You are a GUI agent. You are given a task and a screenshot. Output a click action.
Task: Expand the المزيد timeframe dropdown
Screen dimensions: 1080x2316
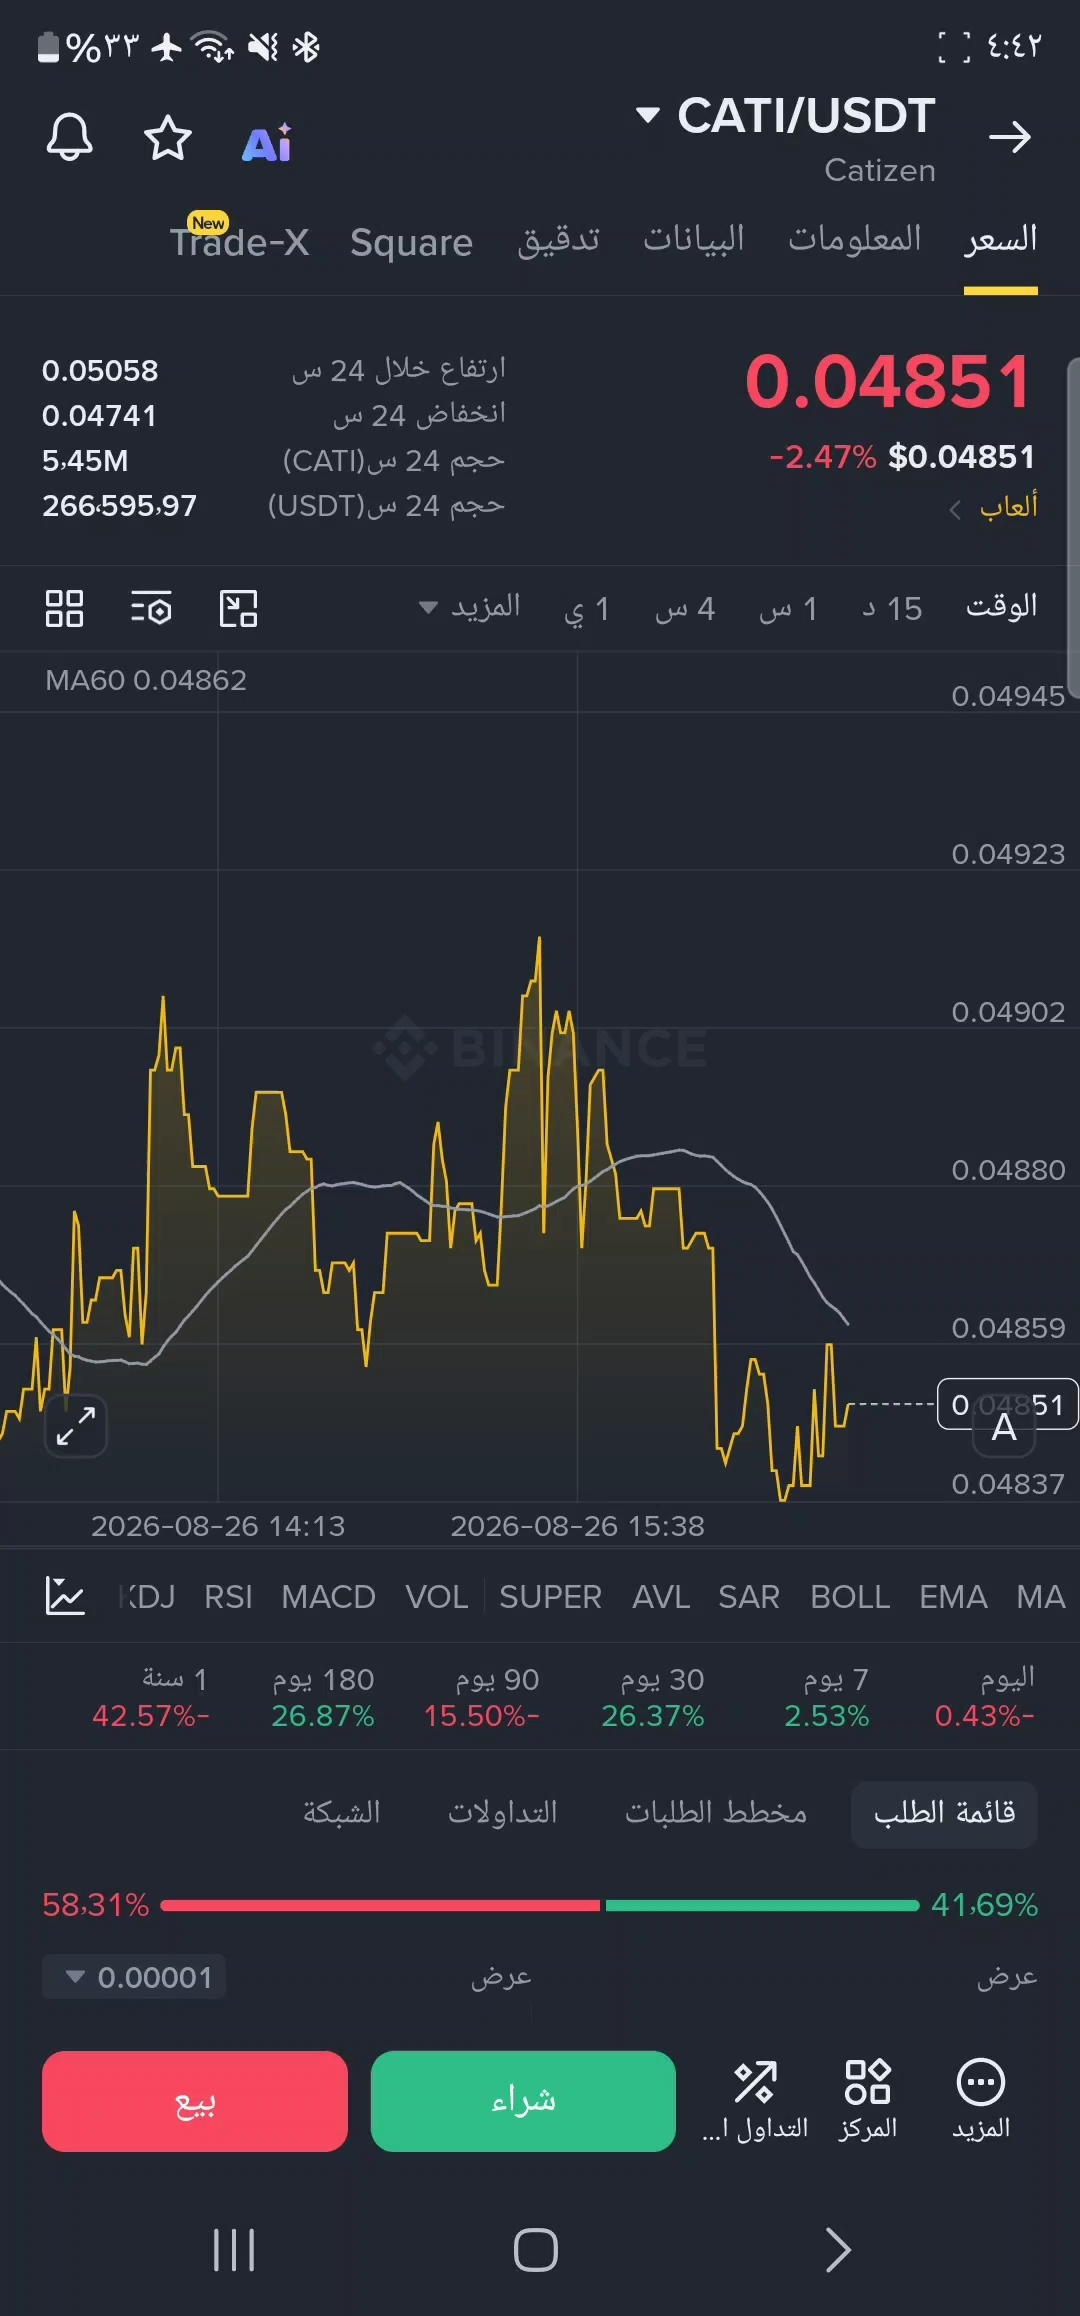click(469, 607)
